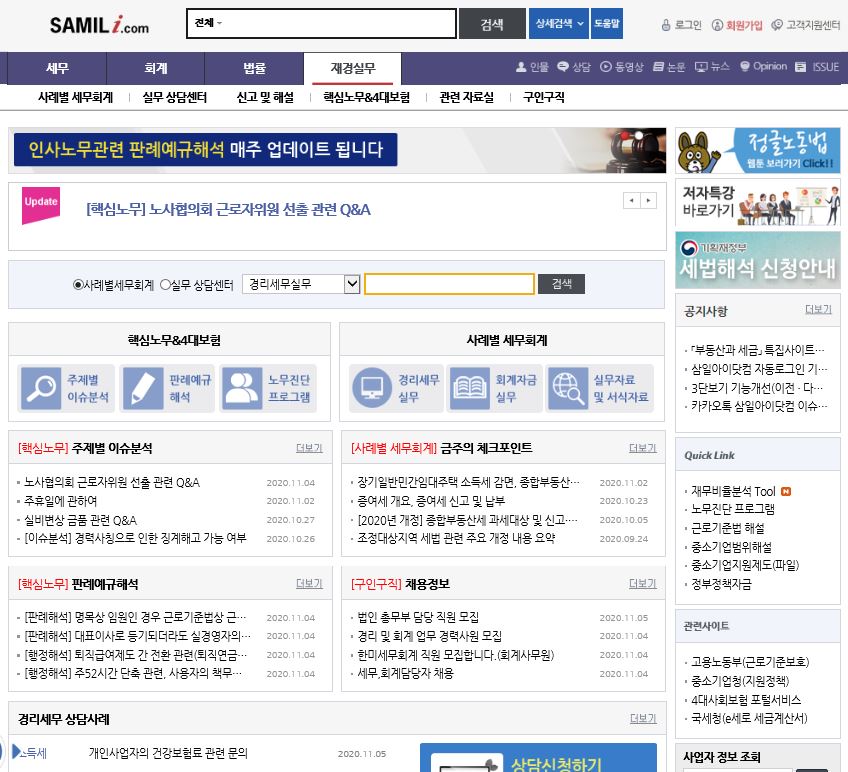Expand 상세검색 dropdown button
Image resolution: width=848 pixels, height=772 pixels.
[559, 23]
